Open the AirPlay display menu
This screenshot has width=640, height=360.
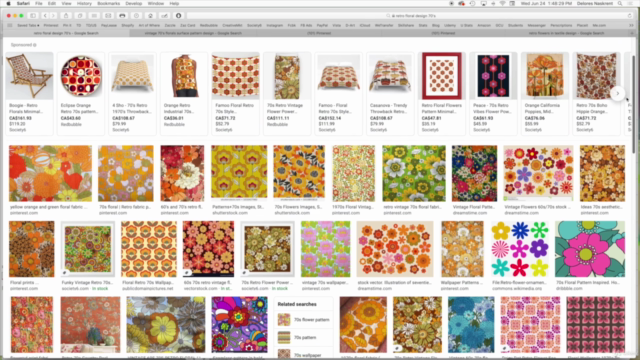pyautogui.click(x=483, y=3)
